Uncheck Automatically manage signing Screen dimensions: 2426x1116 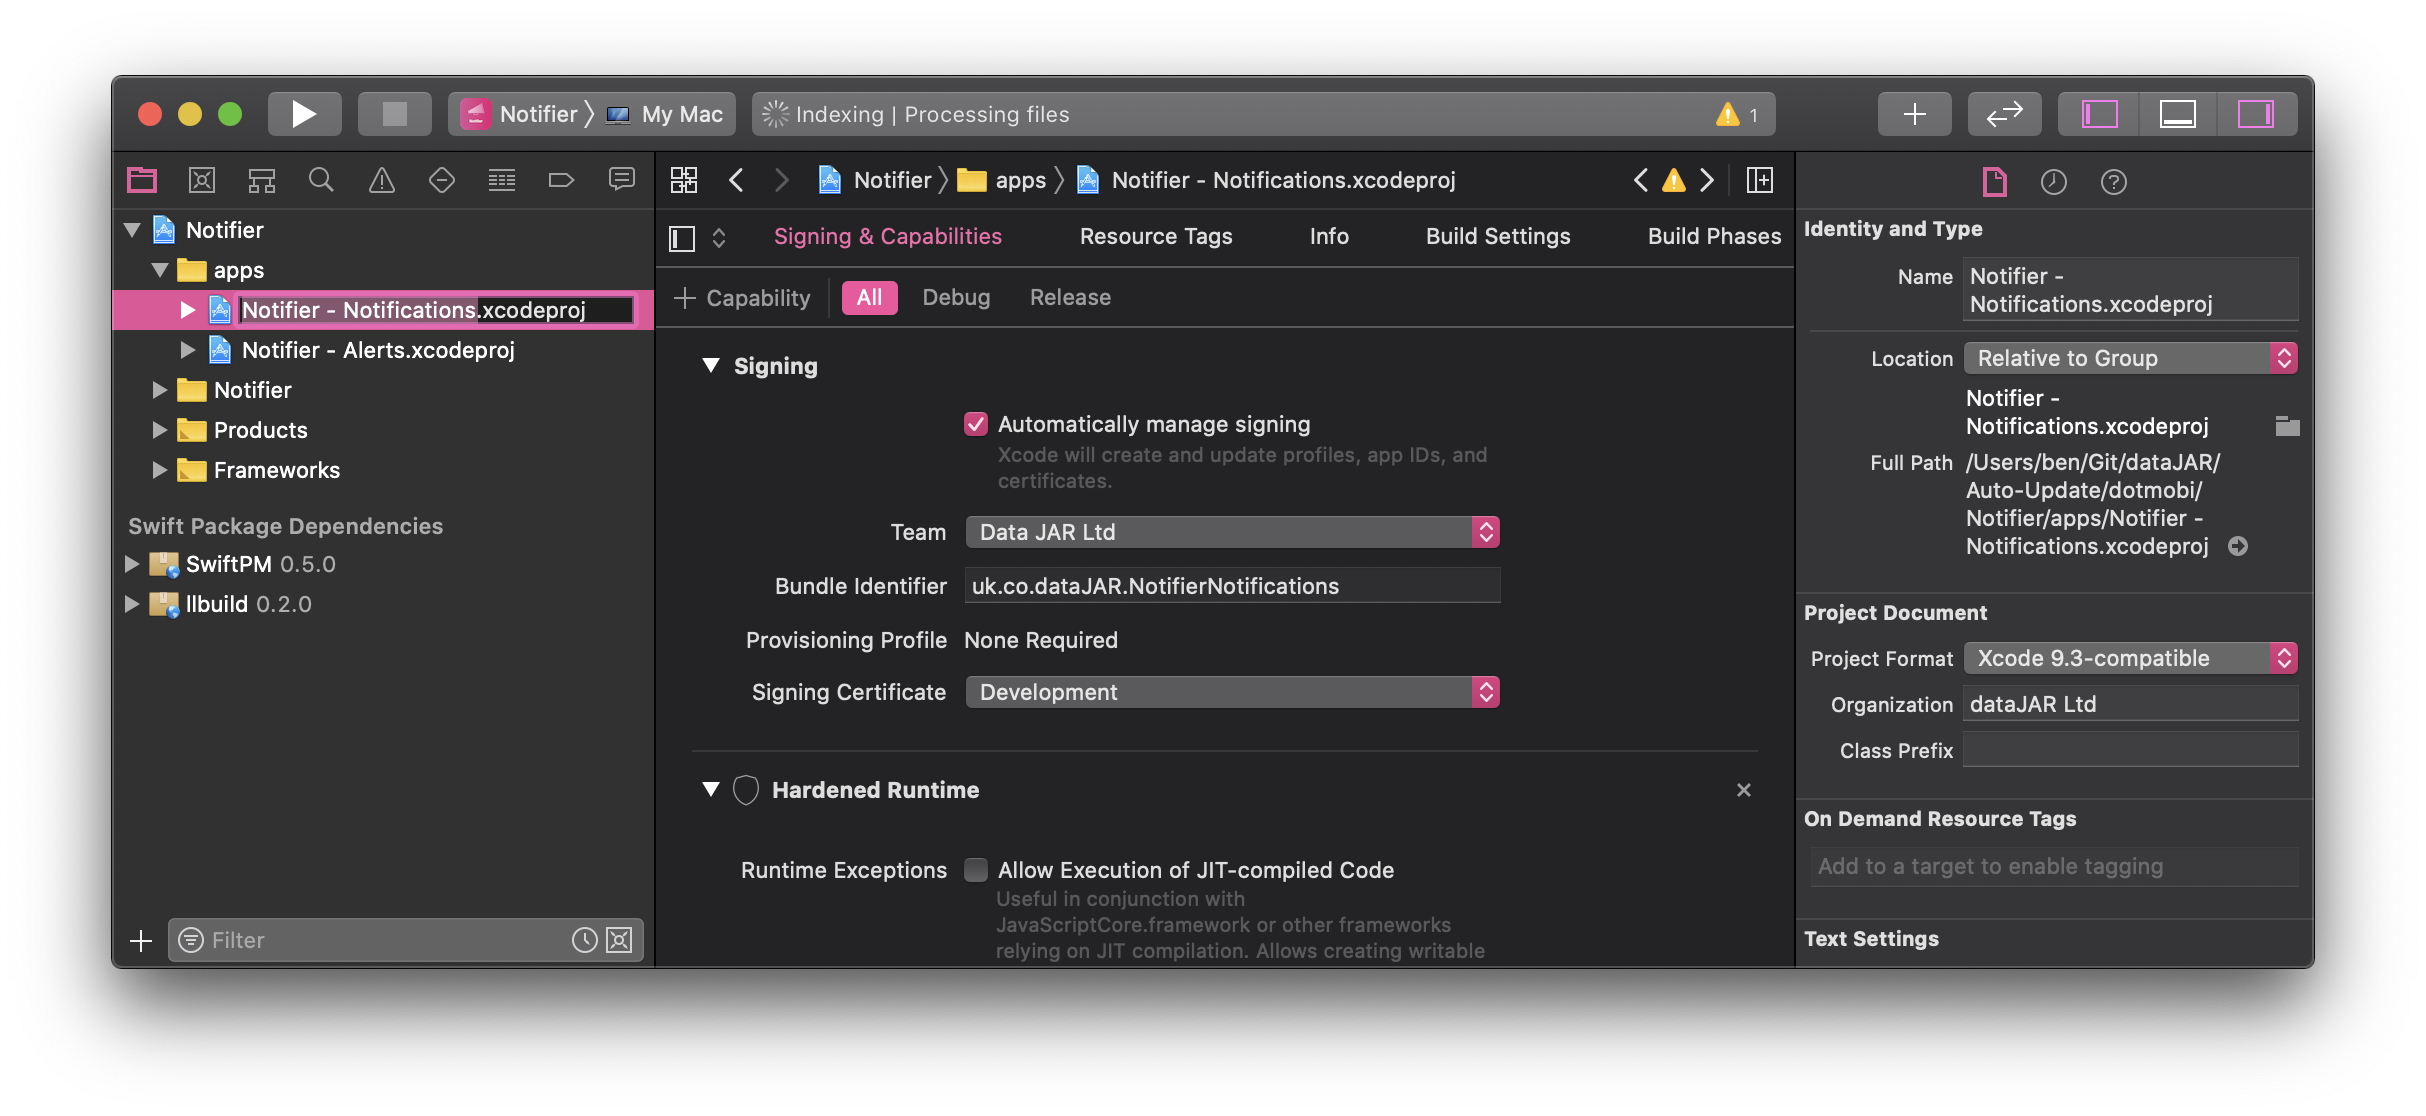[x=976, y=424]
